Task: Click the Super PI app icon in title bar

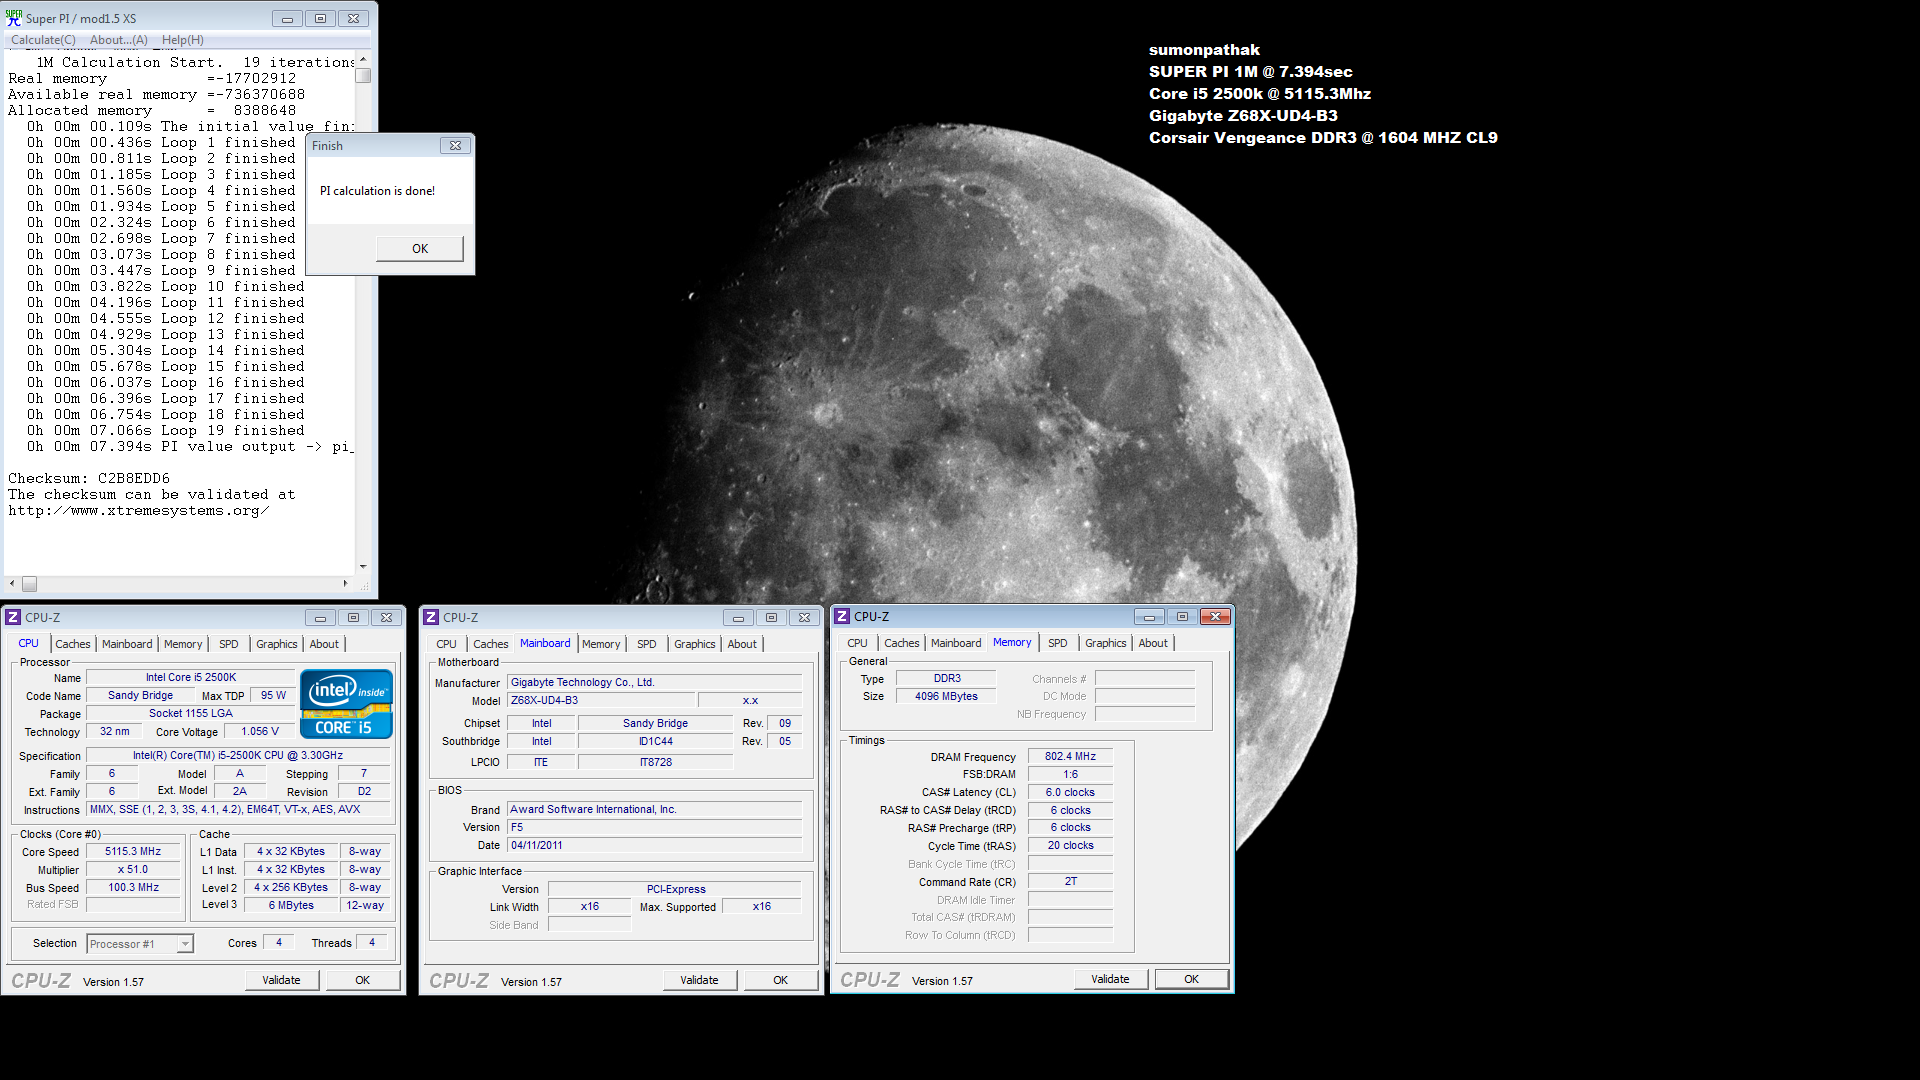Action: [x=14, y=18]
